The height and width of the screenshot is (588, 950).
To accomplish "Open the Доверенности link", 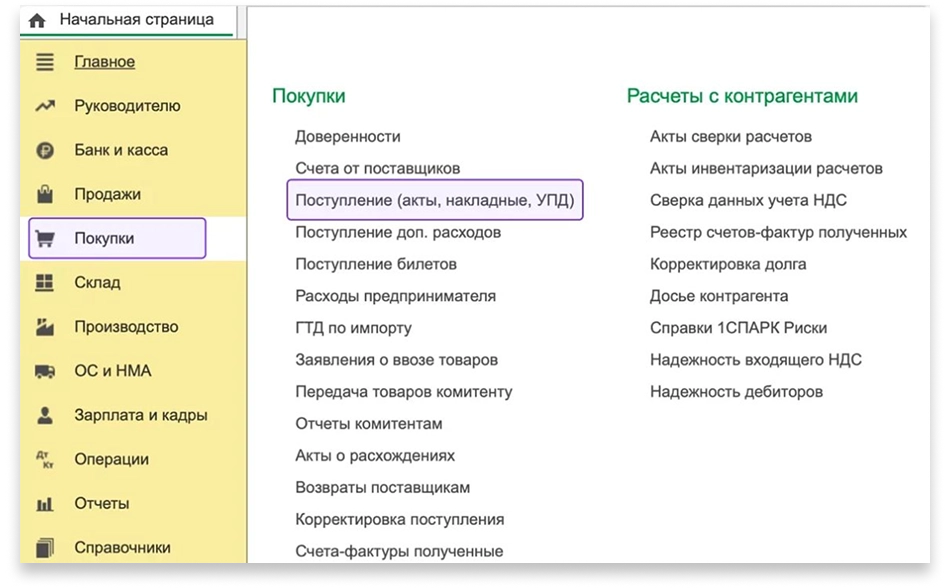I will click(348, 137).
